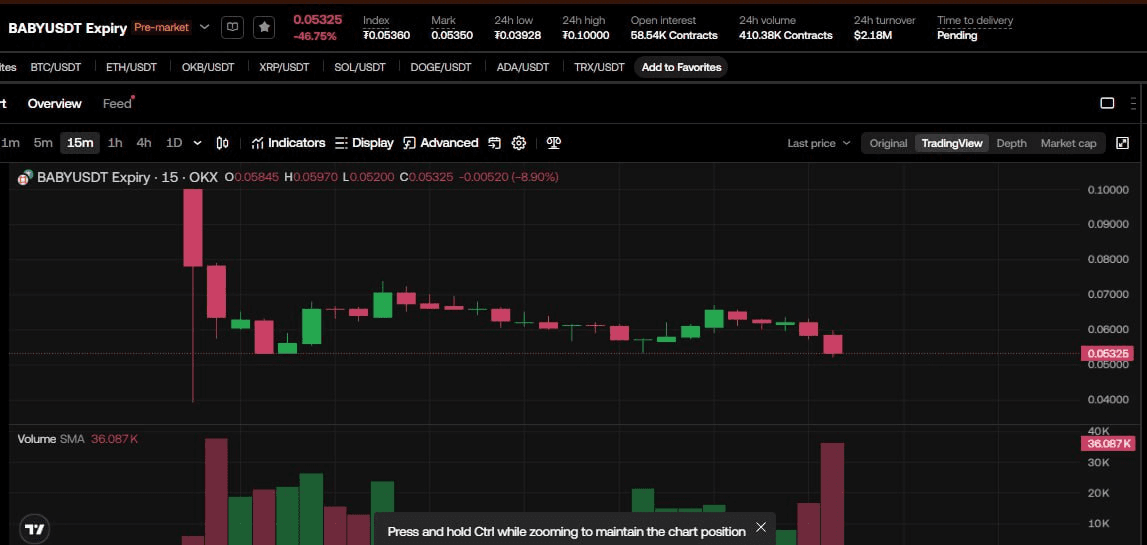Switch chart to TradingView view
Image resolution: width=1147 pixels, height=545 pixels.
pyautogui.click(x=952, y=143)
